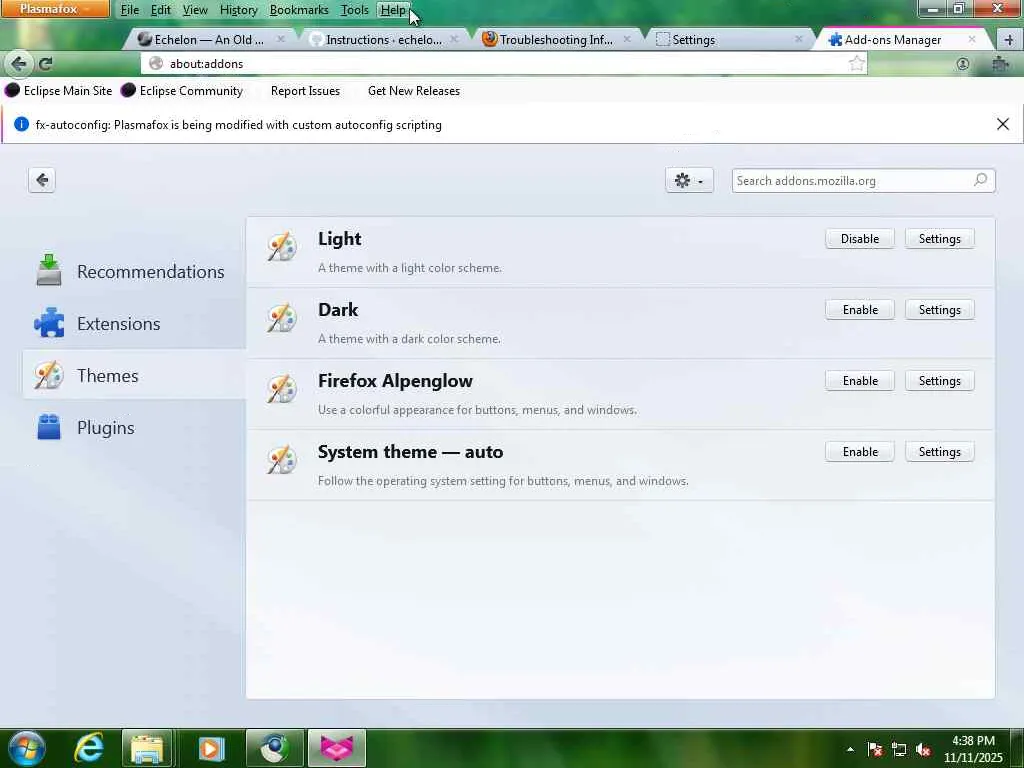Open the Edit menu

pos(161,10)
